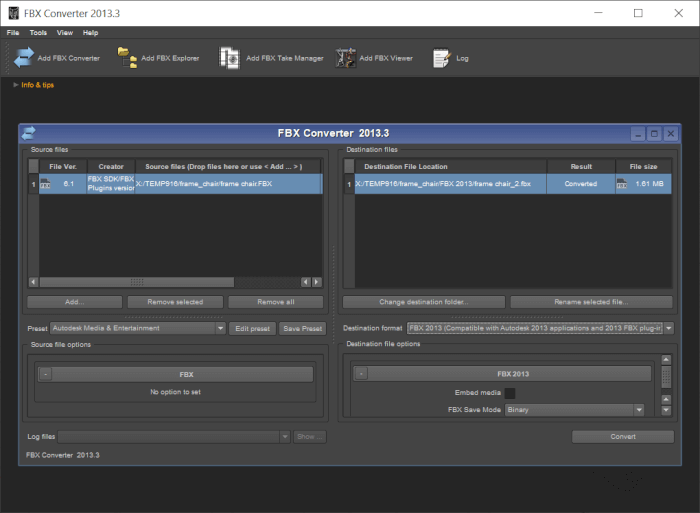
Task: Click the FBX Converter app icon in title bar
Action: (14, 13)
